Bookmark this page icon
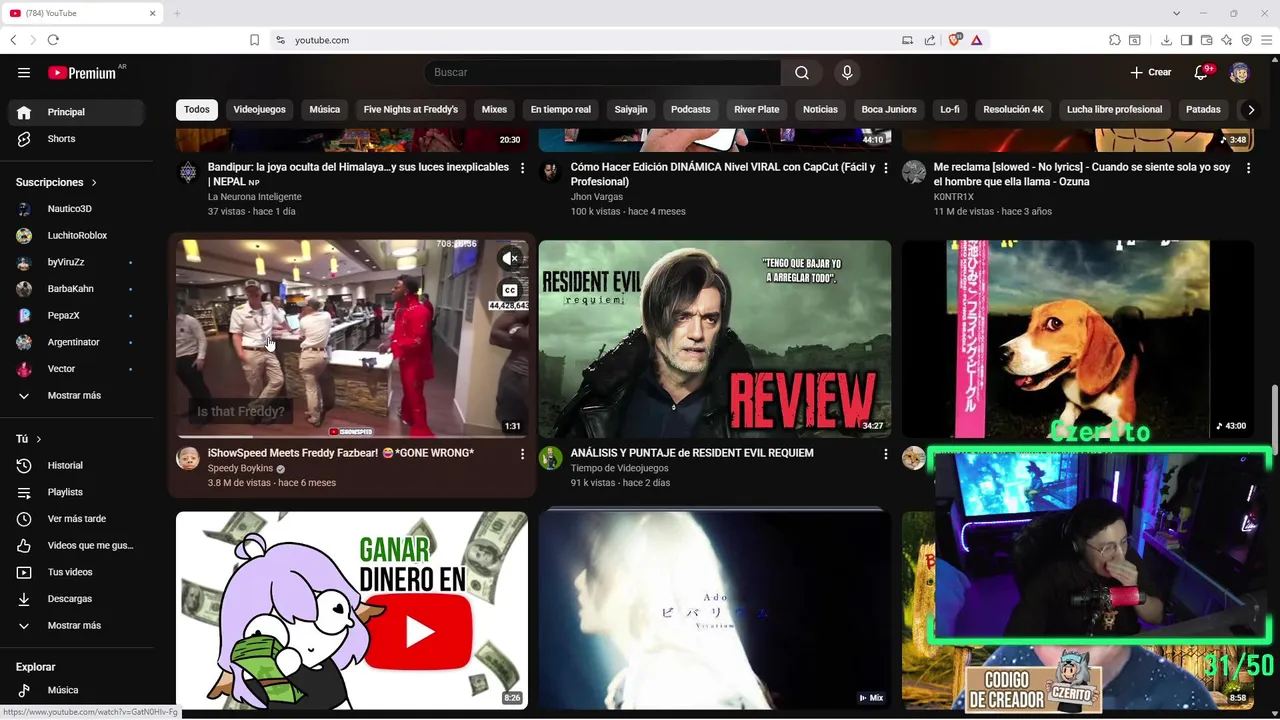1280x720 pixels. (x=254, y=40)
